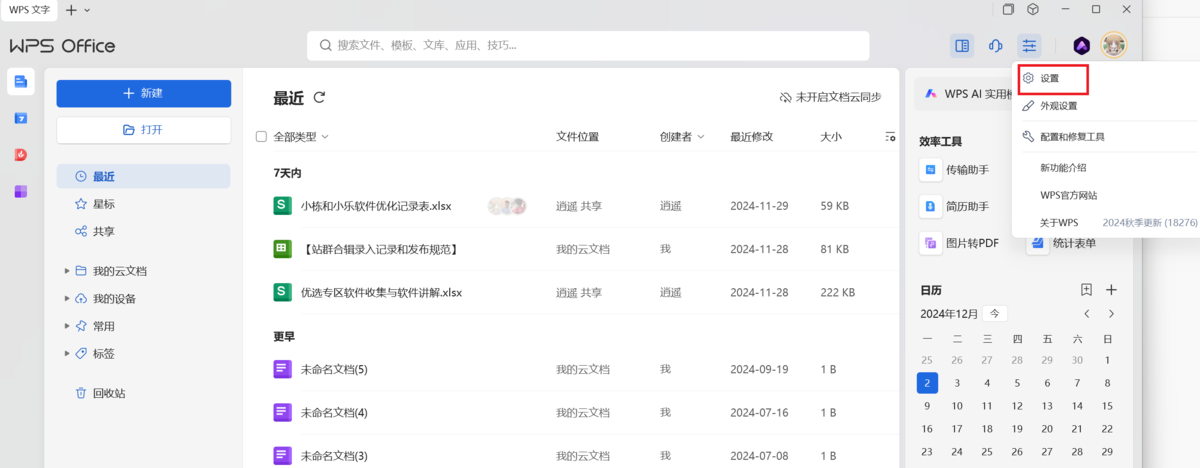This screenshot has height=468, width=1200.
Task: Jump to today with 今 button
Action: coord(995,313)
